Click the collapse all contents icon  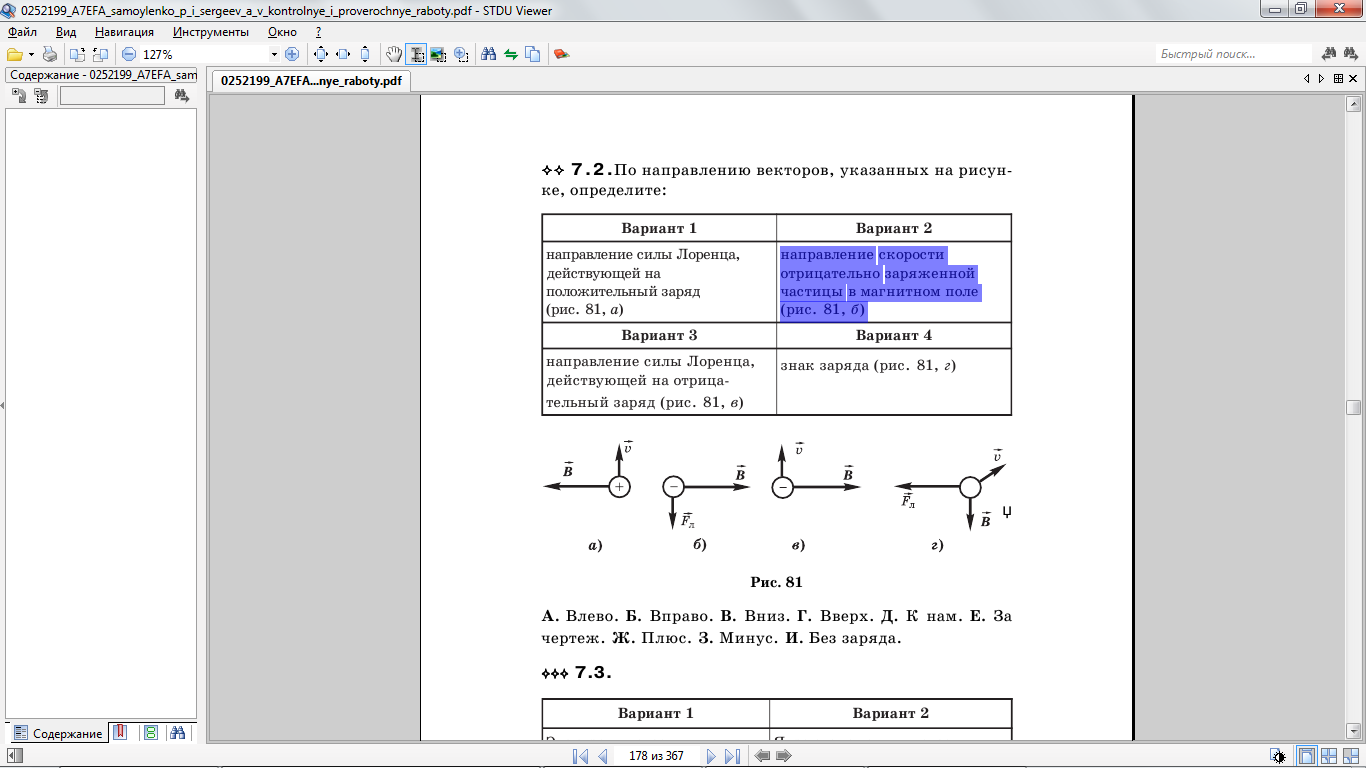41,96
